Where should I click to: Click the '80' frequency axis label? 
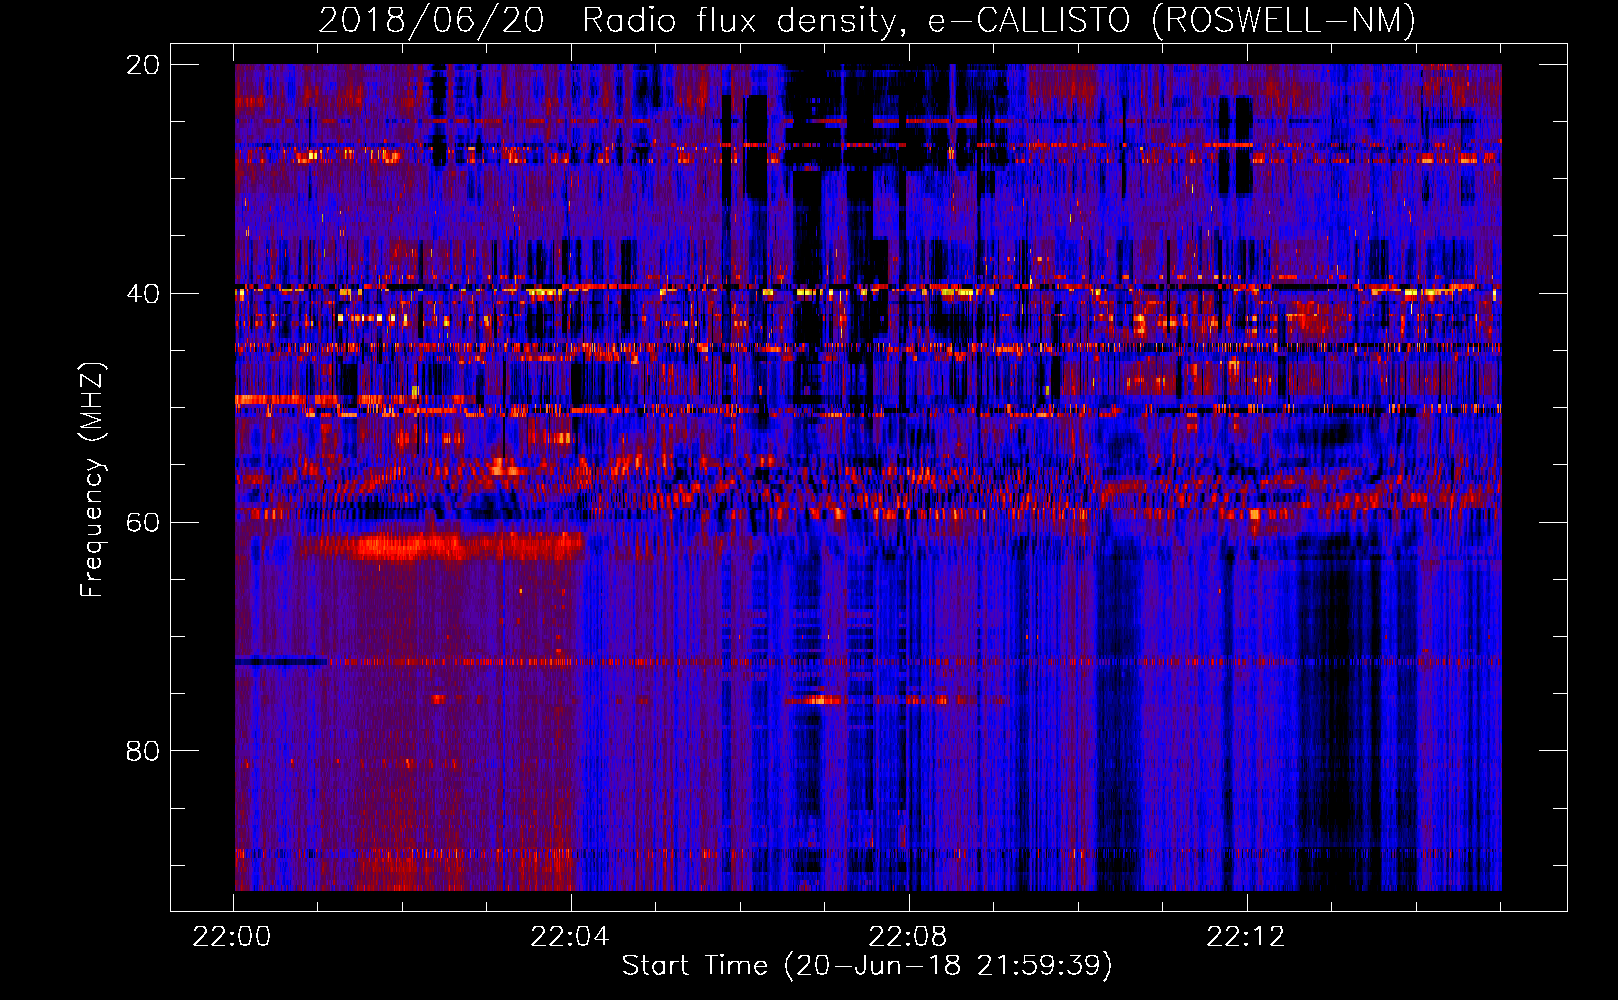point(143,750)
